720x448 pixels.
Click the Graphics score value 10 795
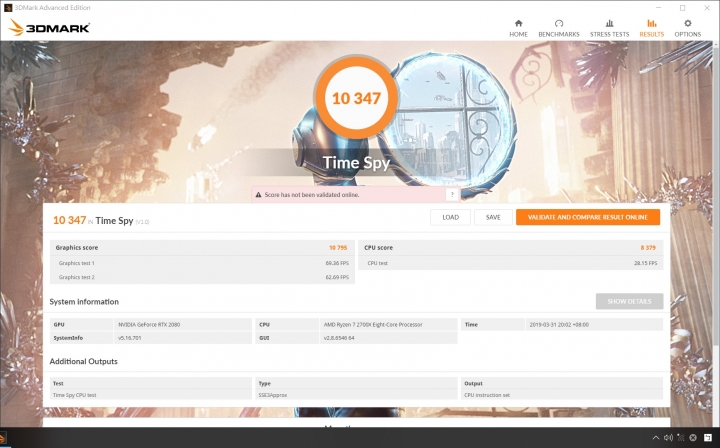[338, 248]
